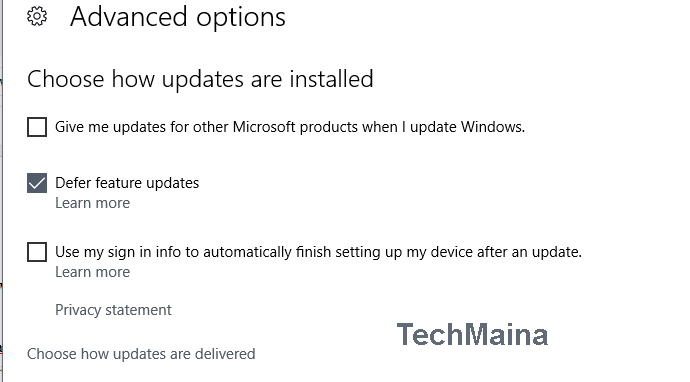Click the Defer feature updates label text
The image size is (690, 382).
tap(127, 183)
